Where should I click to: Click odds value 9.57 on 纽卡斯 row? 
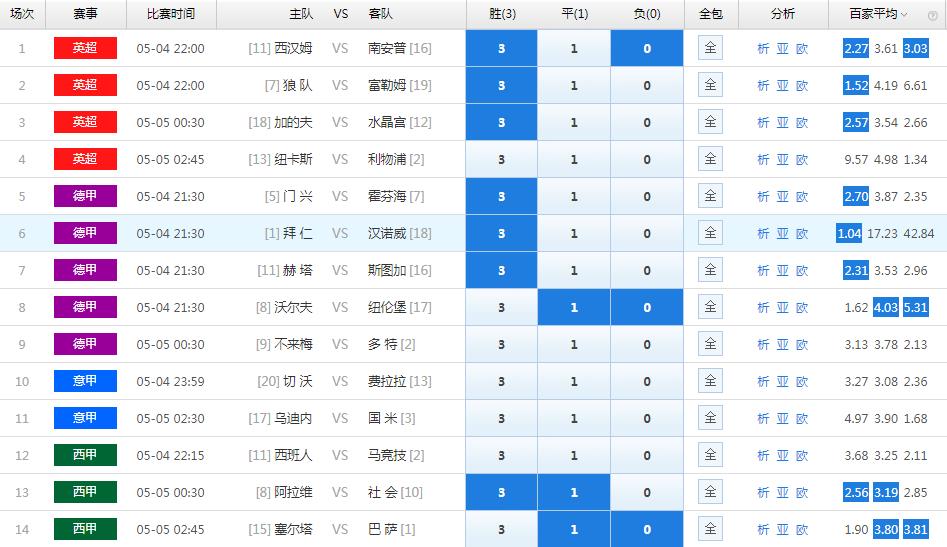856,159
